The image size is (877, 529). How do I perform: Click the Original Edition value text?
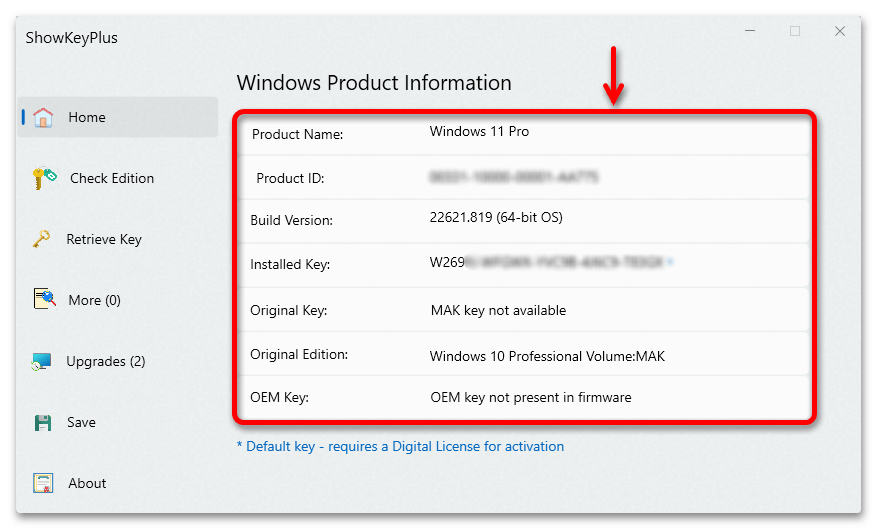(547, 356)
